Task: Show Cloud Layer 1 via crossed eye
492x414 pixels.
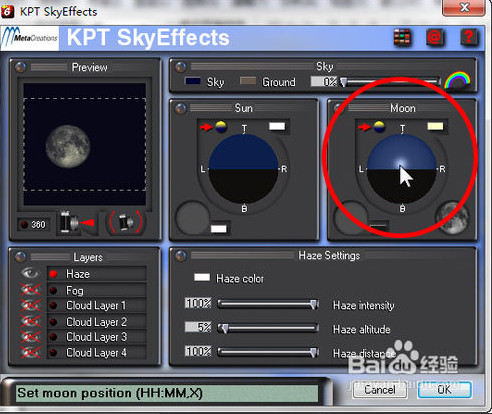Action: click(x=31, y=305)
